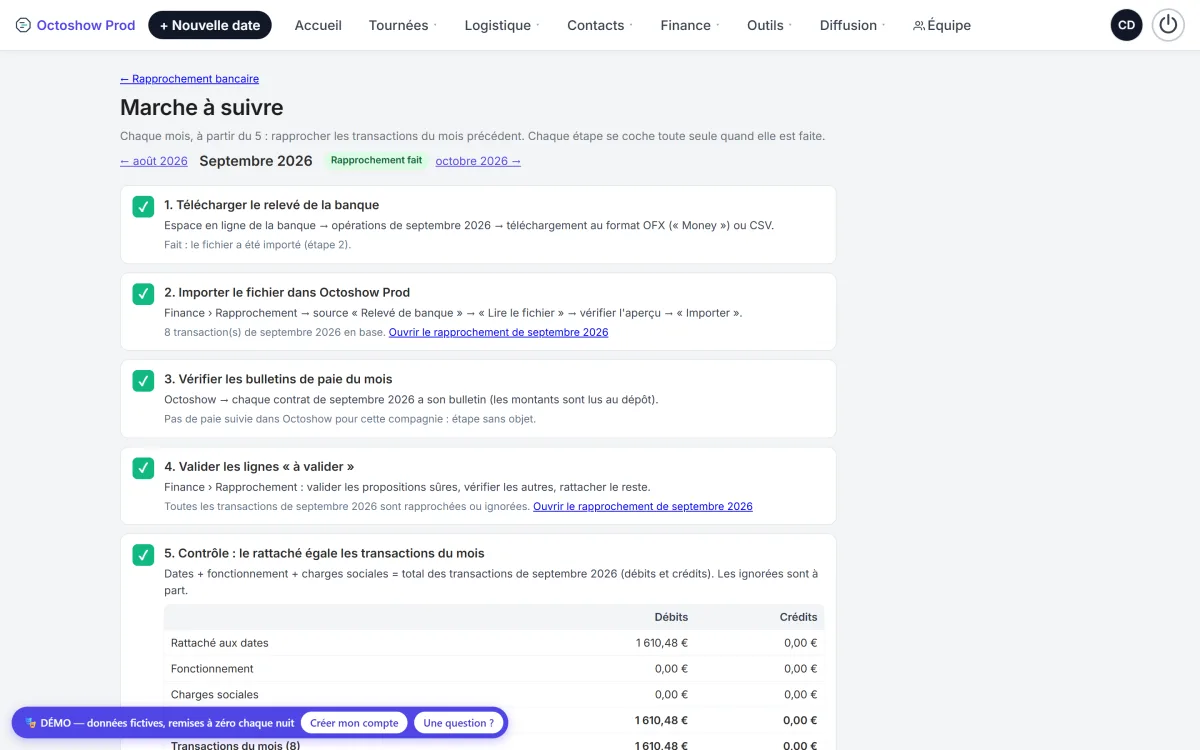The image size is (1200, 750).
Task: Click the 1 610,48 € debit for Rattaché aux dates
Action: click(x=662, y=643)
